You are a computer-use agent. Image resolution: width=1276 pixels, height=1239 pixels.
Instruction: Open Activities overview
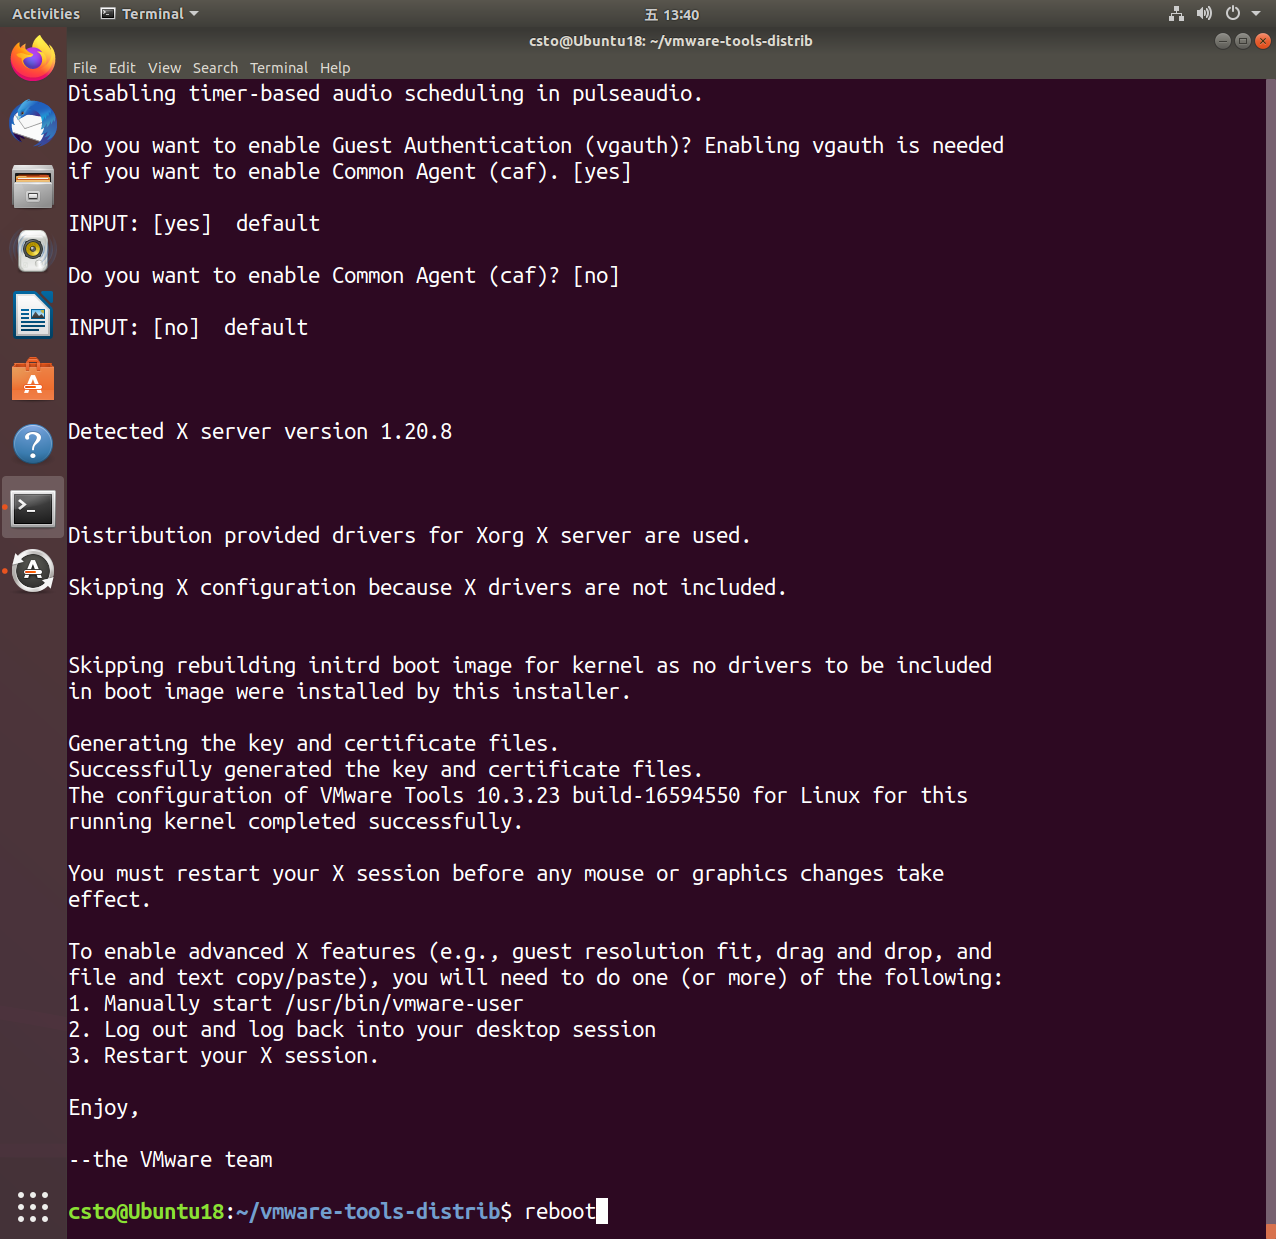[46, 14]
